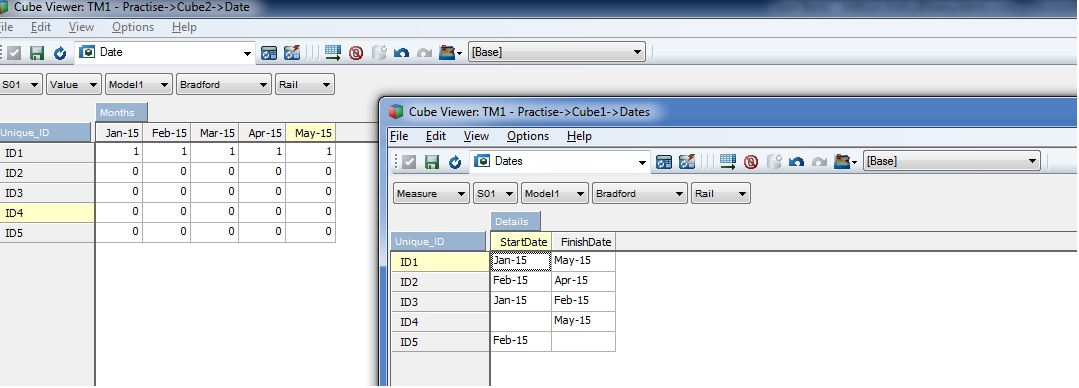Open the Model1 dropdown in Cube2 window
Image resolution: width=1079 pixels, height=388 pixels.
138,85
